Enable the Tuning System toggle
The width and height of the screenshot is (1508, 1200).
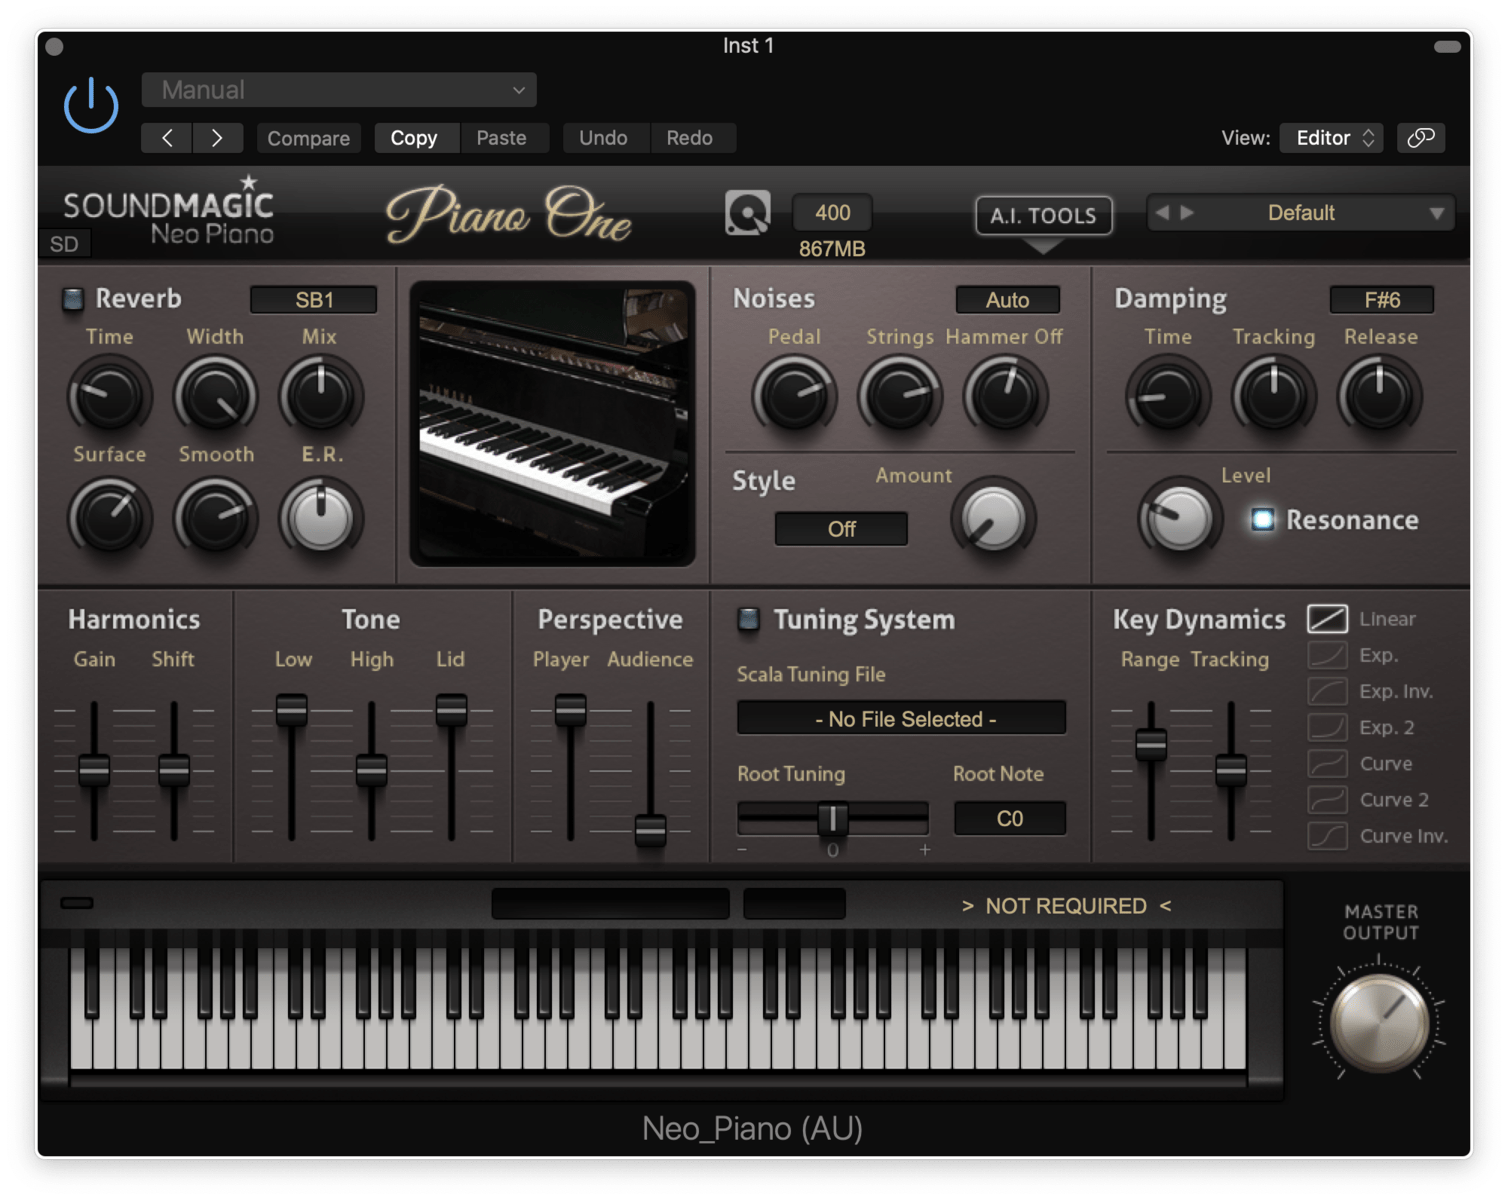click(748, 620)
